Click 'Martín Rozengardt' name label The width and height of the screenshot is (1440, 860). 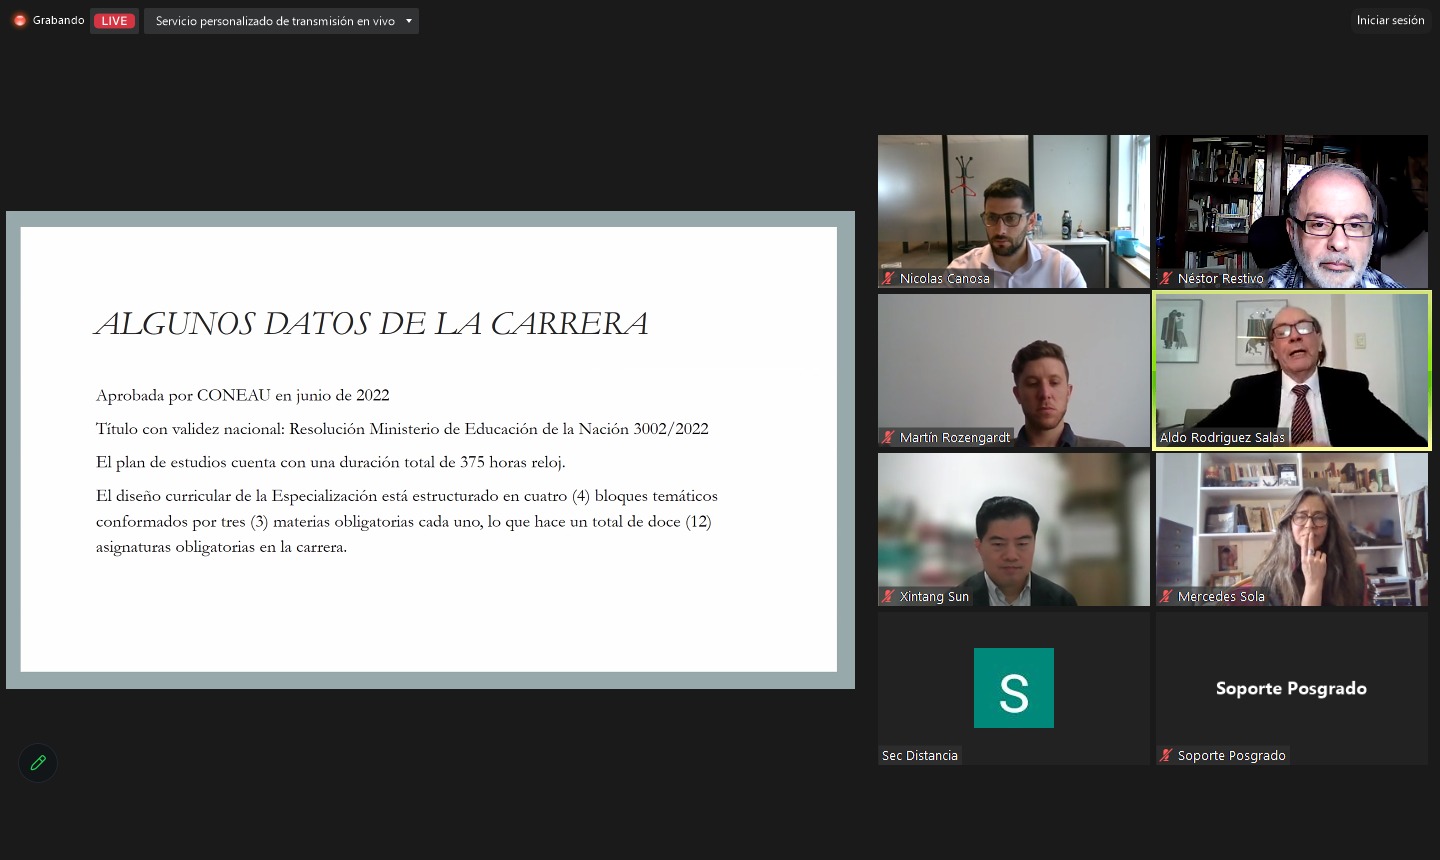point(955,437)
